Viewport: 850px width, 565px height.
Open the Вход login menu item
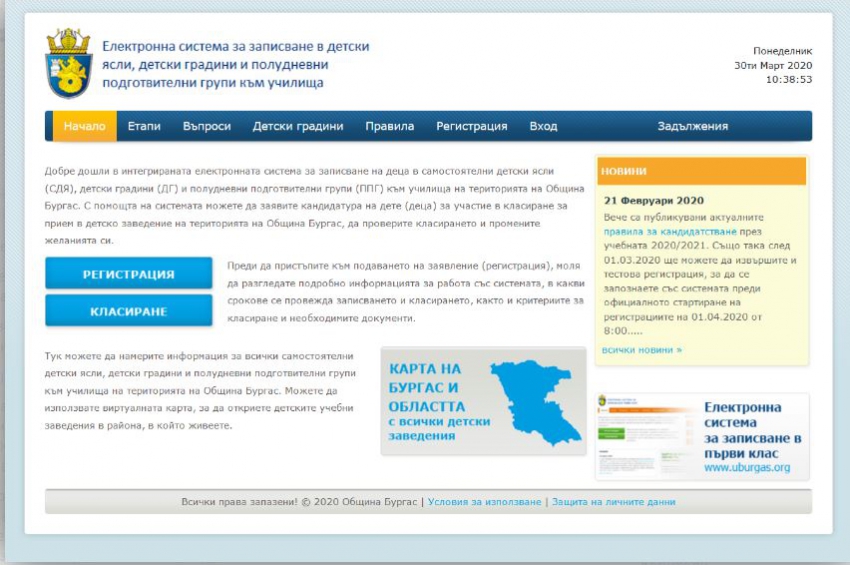543,126
